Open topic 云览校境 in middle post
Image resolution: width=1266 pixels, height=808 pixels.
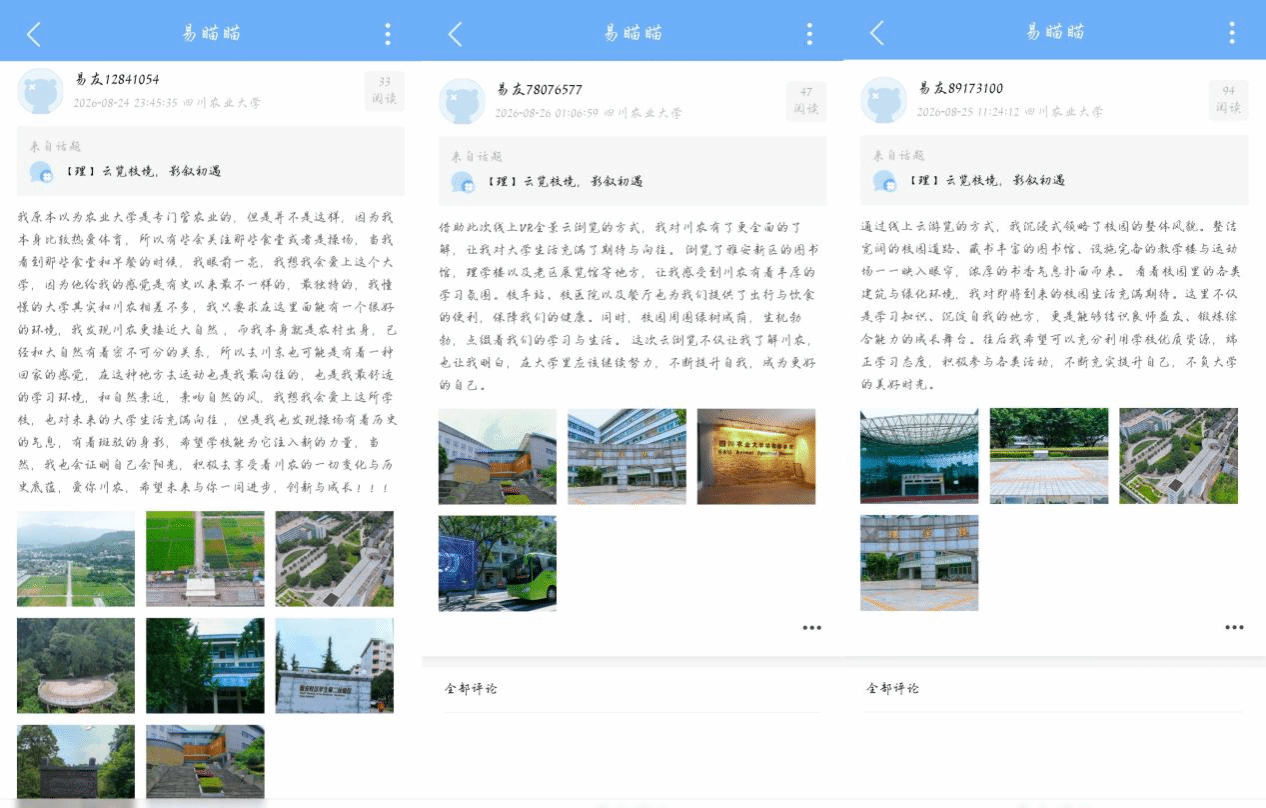pyautogui.click(x=565, y=181)
